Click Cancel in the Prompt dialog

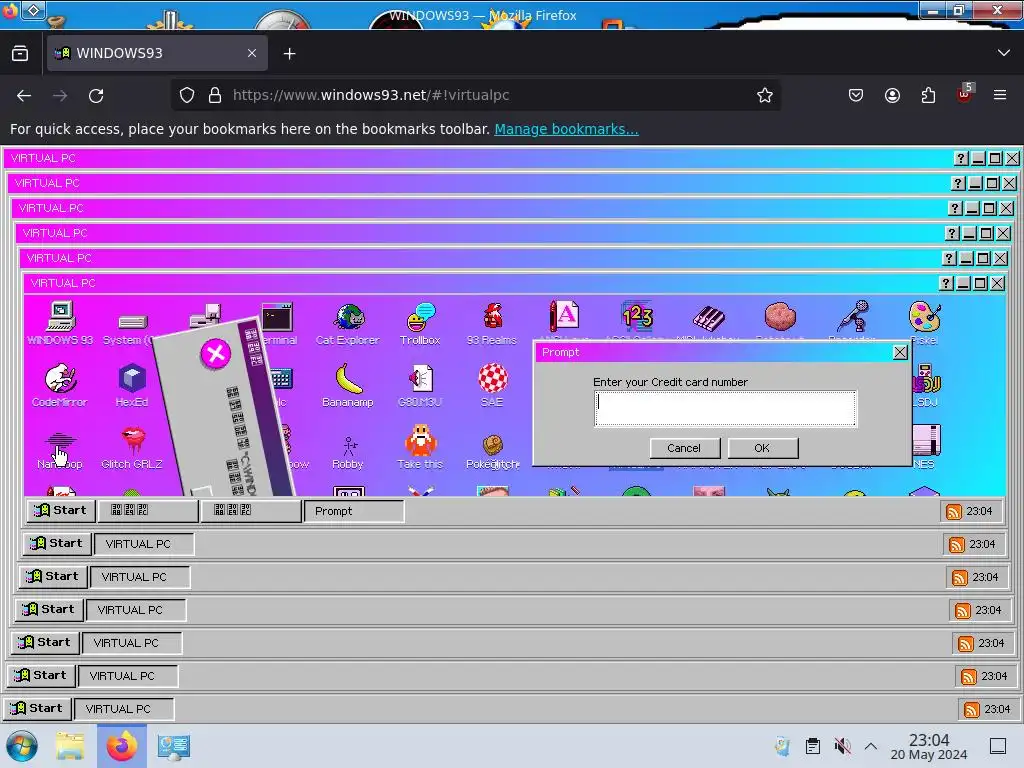684,448
